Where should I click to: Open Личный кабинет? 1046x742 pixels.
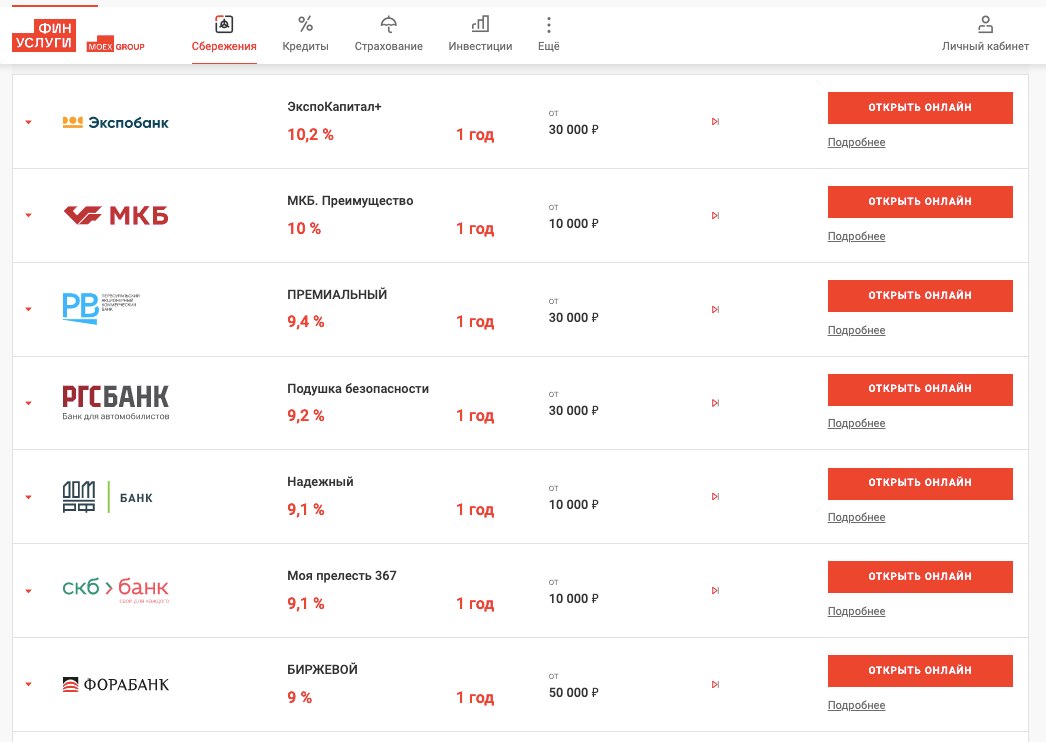(985, 34)
